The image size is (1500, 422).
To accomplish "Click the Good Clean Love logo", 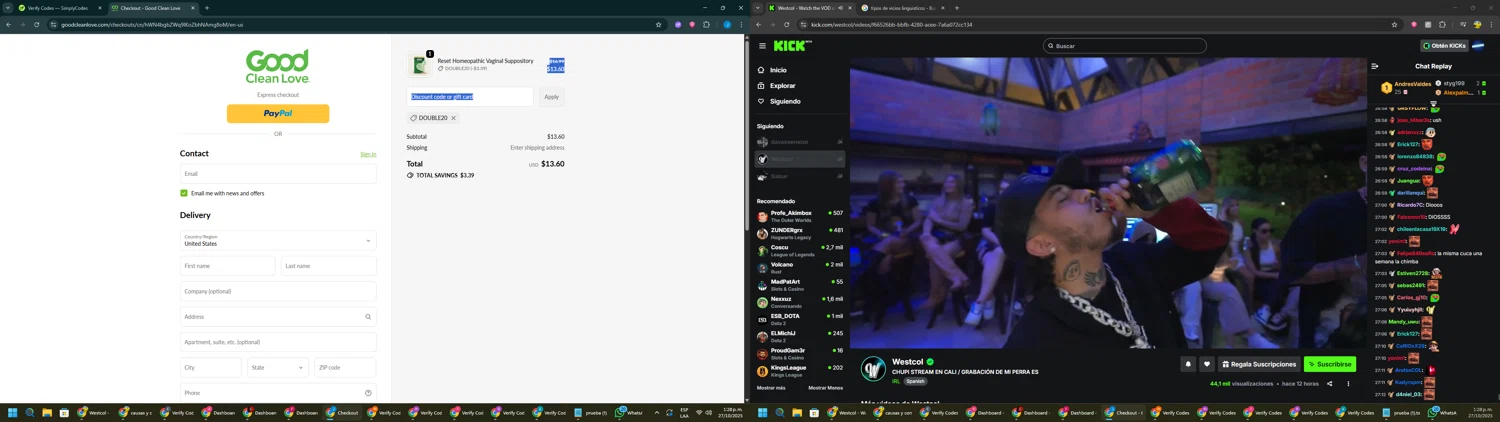I will coord(278,67).
